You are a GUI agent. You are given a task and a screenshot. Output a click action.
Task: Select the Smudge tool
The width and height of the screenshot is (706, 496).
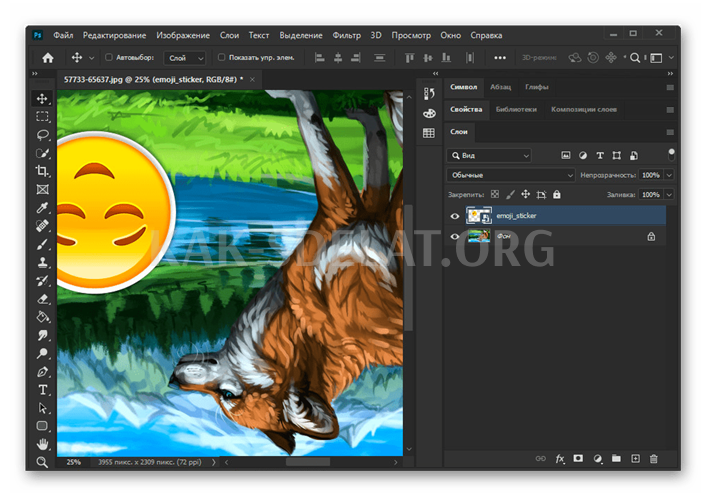pos(42,335)
